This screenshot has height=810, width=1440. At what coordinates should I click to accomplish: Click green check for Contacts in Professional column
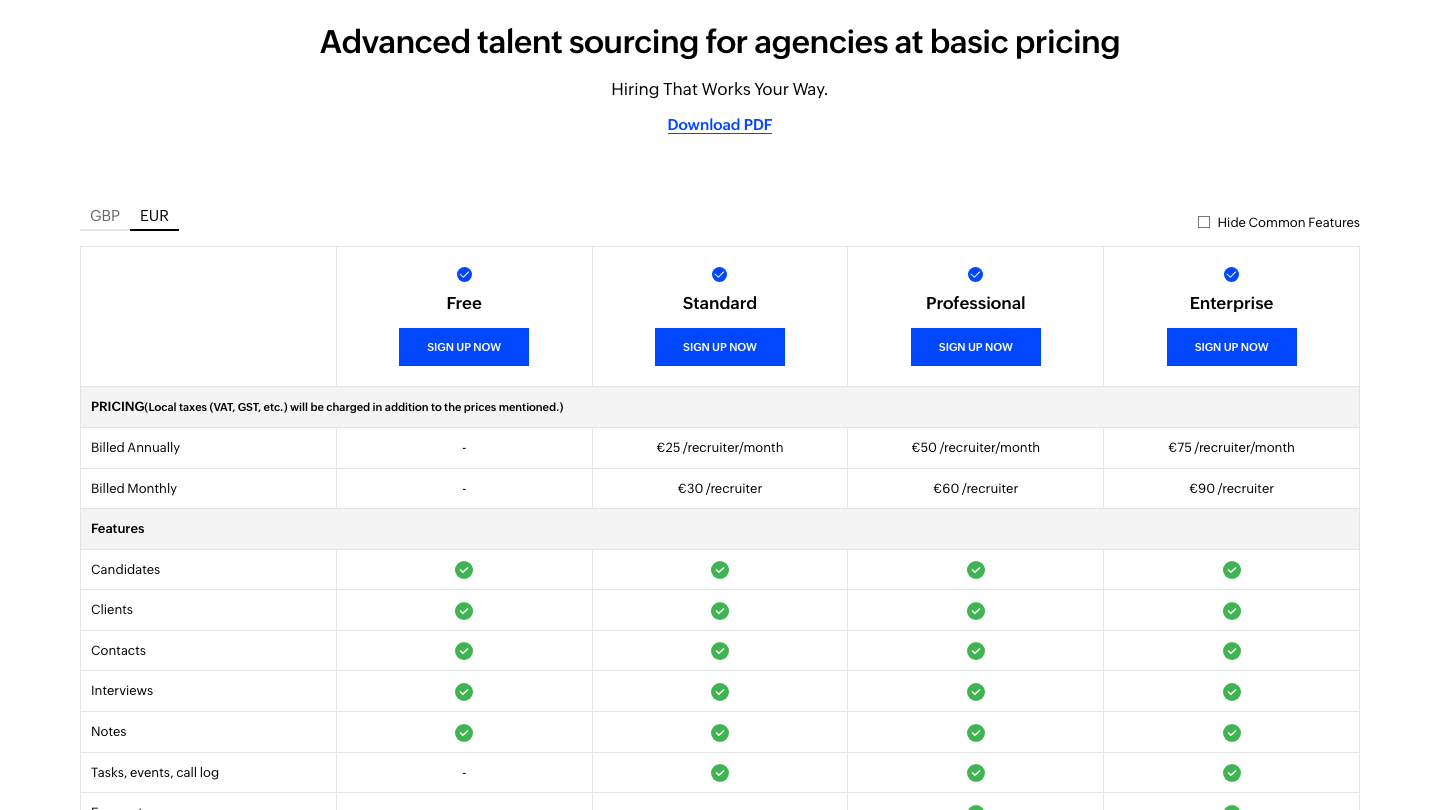pos(976,651)
